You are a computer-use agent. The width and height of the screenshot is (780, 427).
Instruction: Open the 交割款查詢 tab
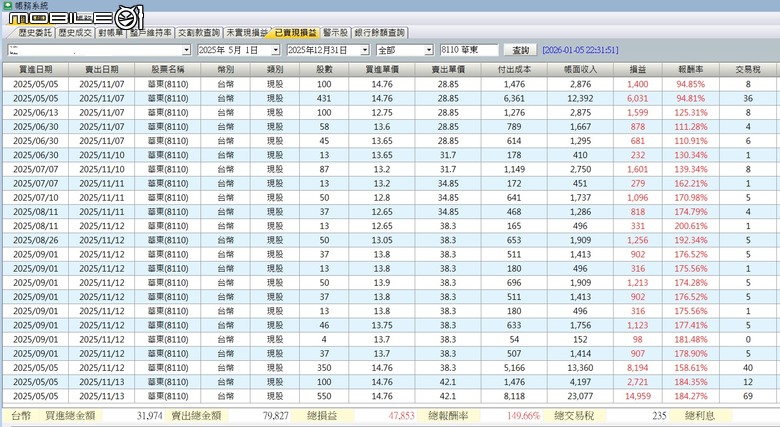point(198,33)
